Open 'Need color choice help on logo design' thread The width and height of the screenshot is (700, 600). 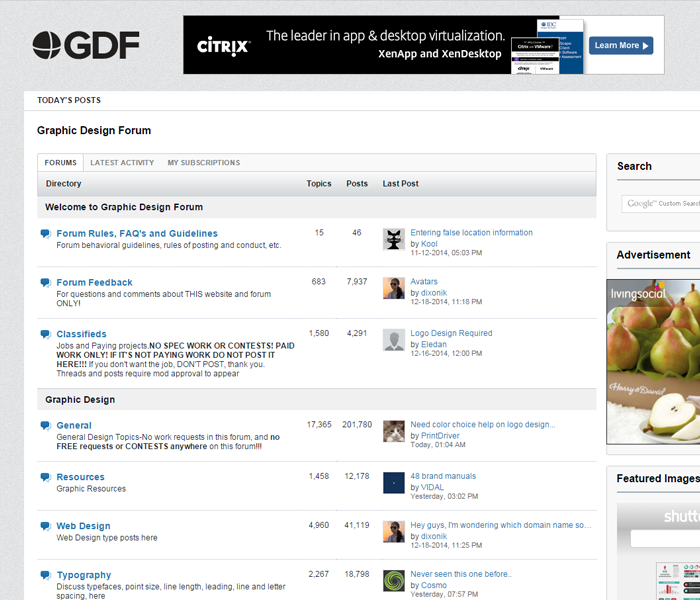point(483,425)
